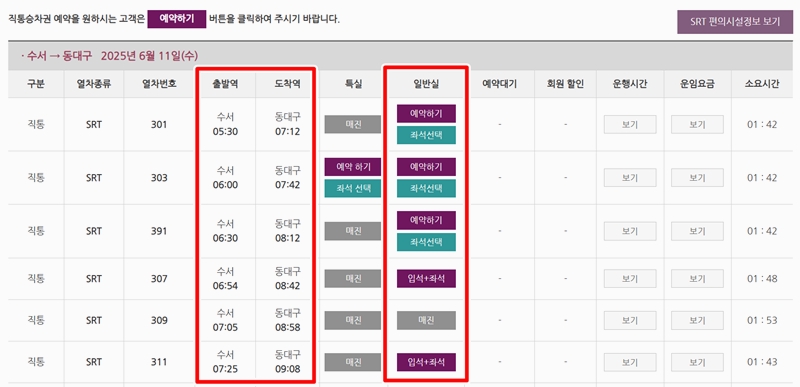This screenshot has height=387, width=800.
Task: View 운행시간 for train 301
Action: tap(630, 124)
